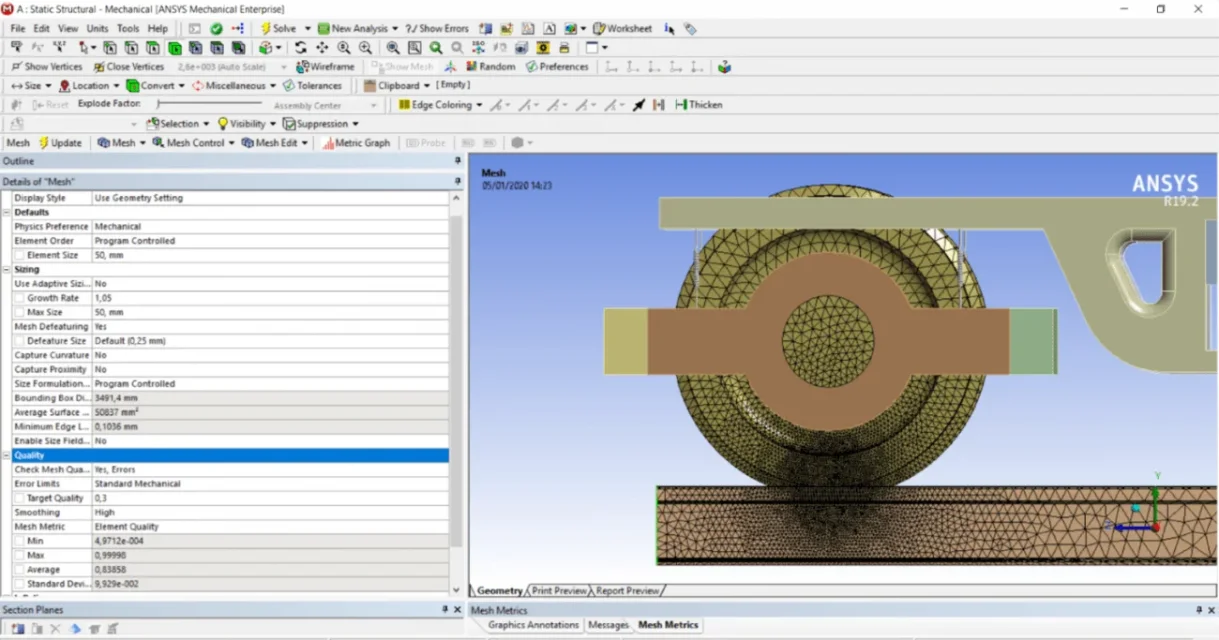Open the Size dropdown
This screenshot has height=640, width=1219.
tap(30, 86)
